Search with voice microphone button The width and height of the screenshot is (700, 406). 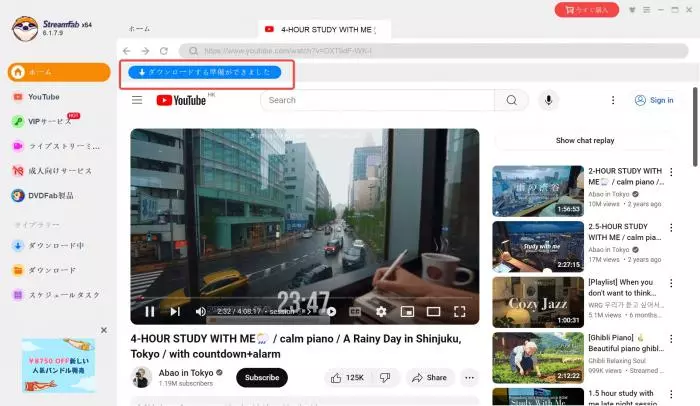tap(549, 100)
